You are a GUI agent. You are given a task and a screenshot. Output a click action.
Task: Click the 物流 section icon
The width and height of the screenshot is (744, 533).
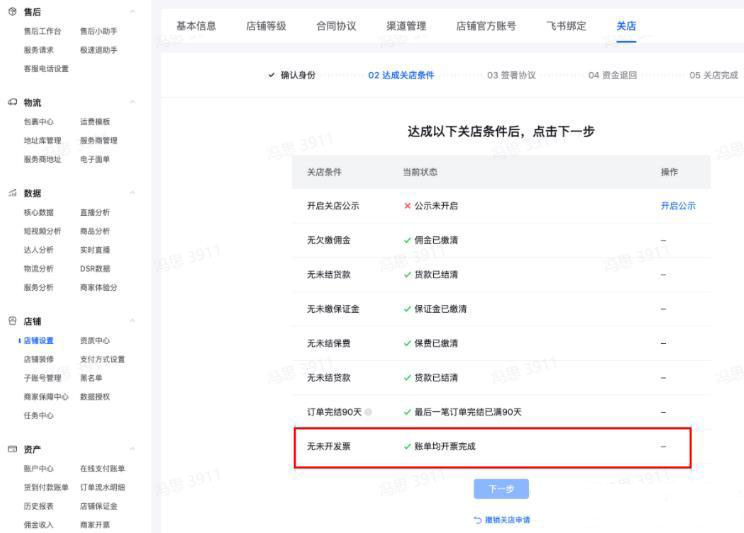point(13,102)
